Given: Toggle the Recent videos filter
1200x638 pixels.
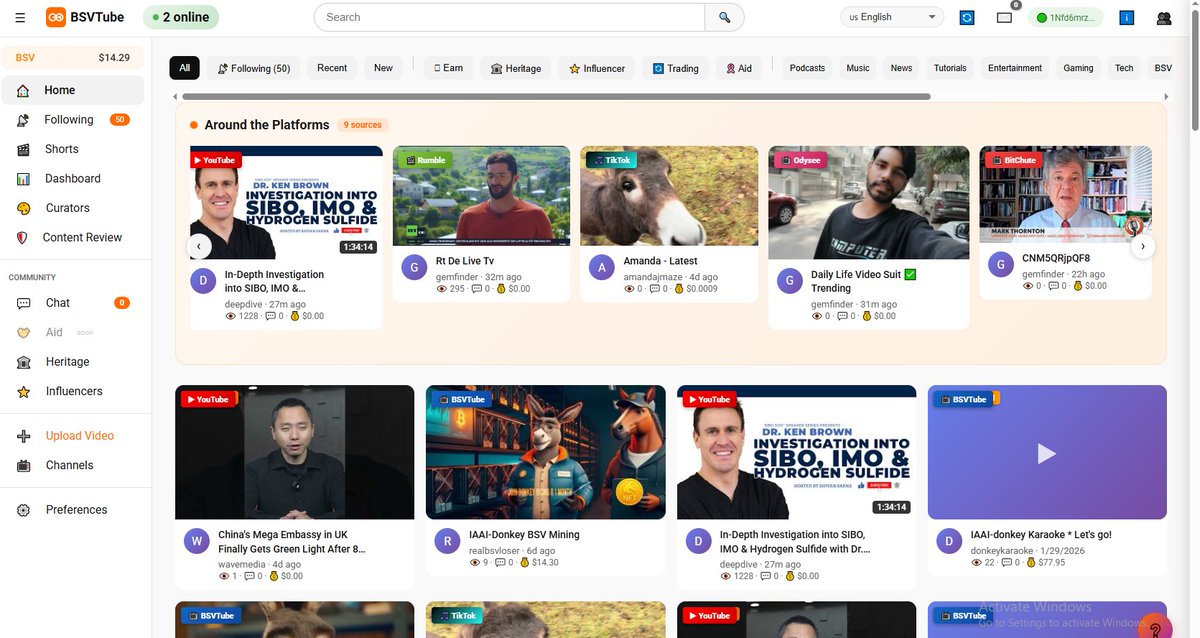Looking at the screenshot, I should (331, 67).
